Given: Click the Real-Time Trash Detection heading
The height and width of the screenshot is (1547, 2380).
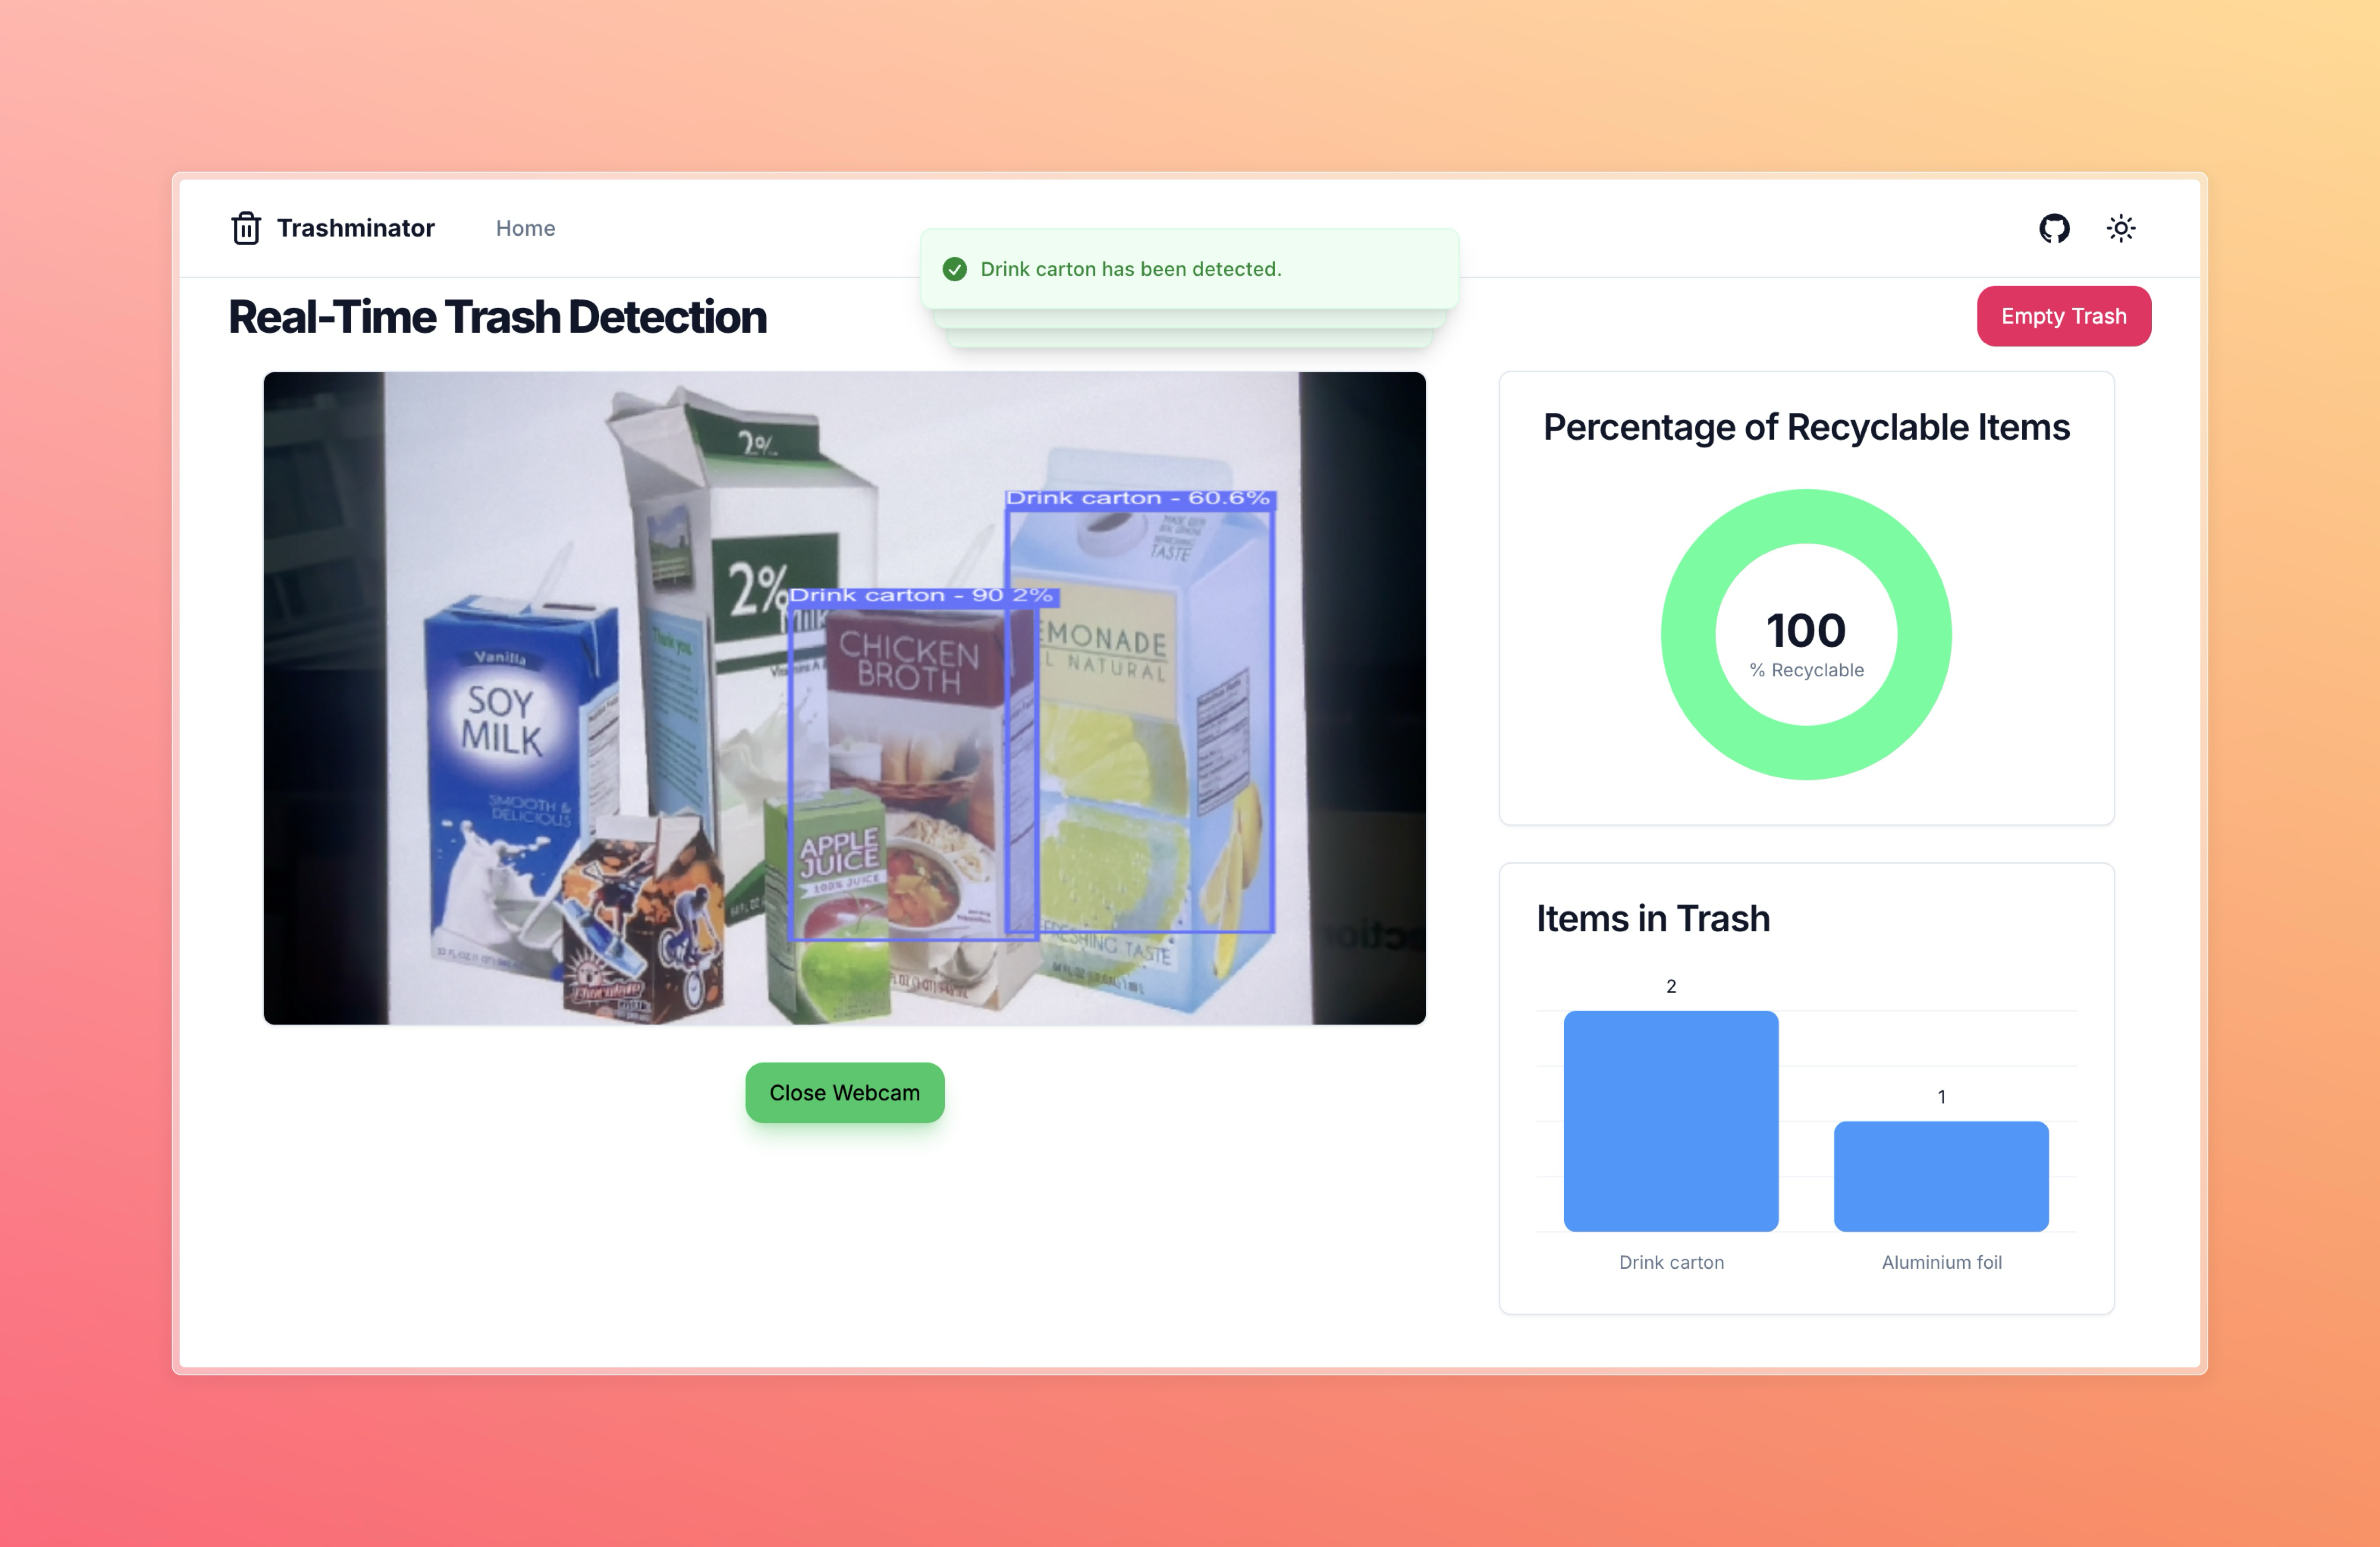Looking at the screenshot, I should click(497, 317).
